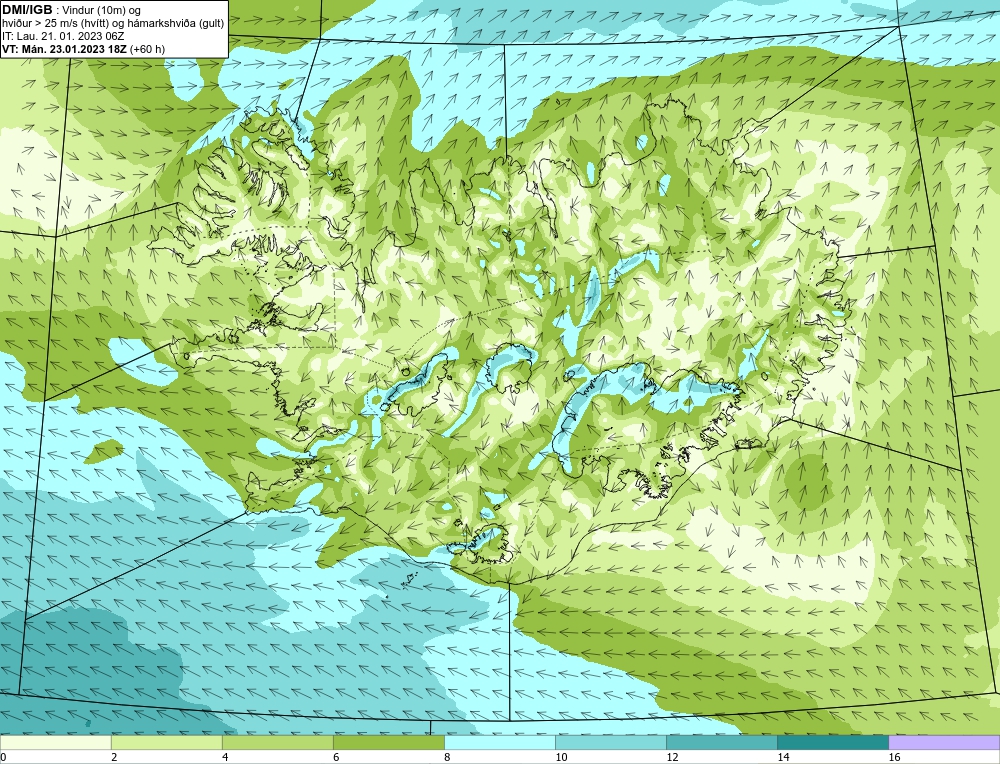Screen dimensions: 1000x764
Task: Click the 14–16 m/s dark teal legend swatch
Action: [x=832, y=742]
